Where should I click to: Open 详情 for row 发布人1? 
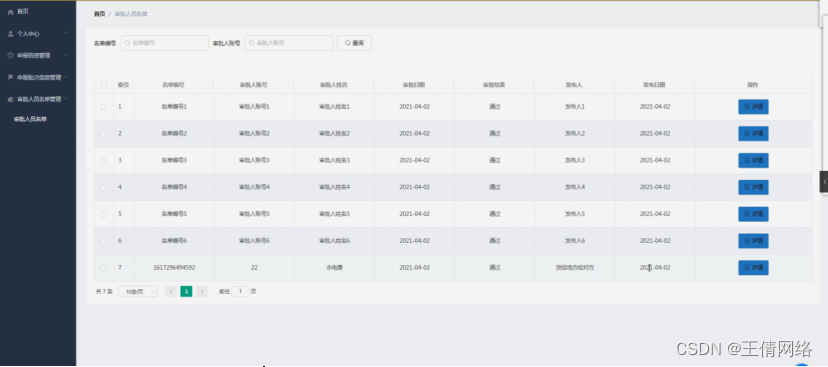753,107
